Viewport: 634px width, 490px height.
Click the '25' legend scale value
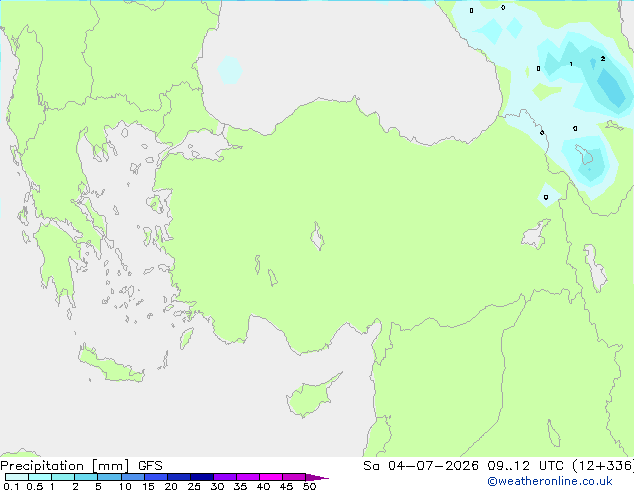194,486
